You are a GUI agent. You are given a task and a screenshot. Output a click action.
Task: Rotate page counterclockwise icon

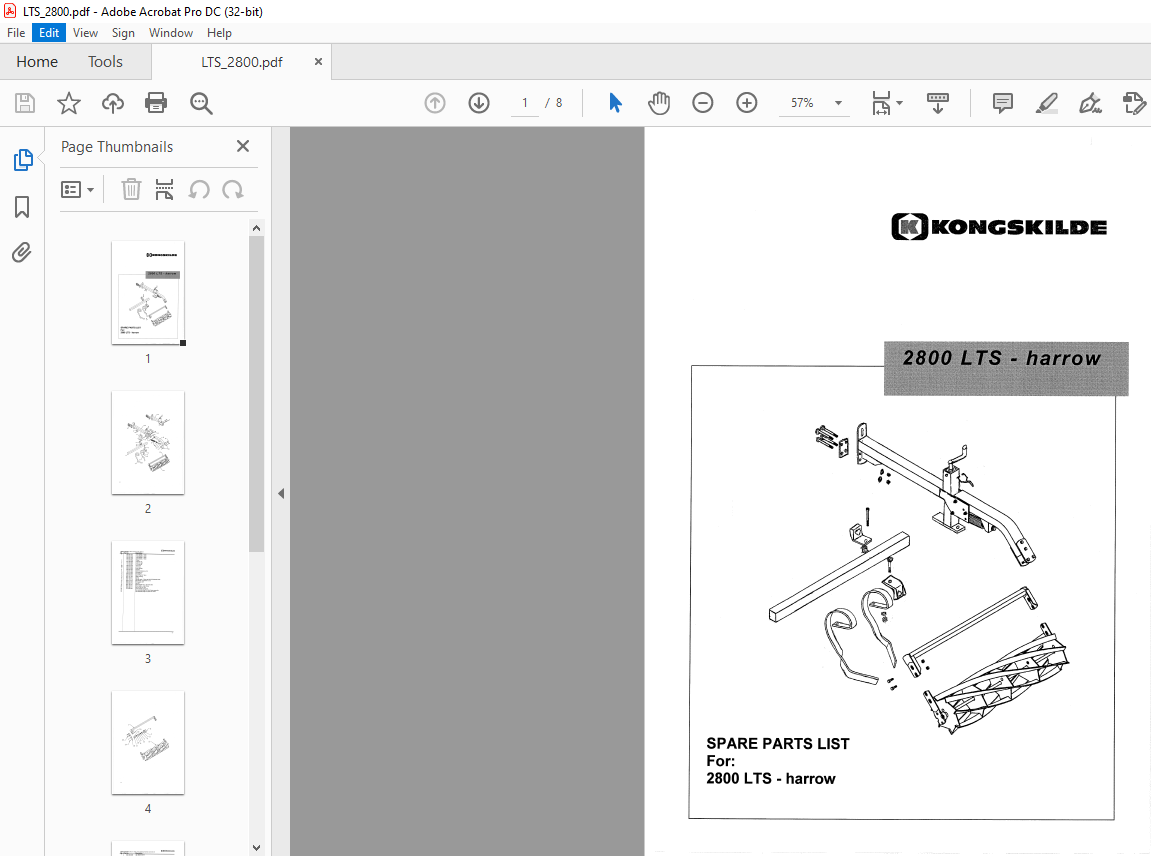(x=199, y=190)
